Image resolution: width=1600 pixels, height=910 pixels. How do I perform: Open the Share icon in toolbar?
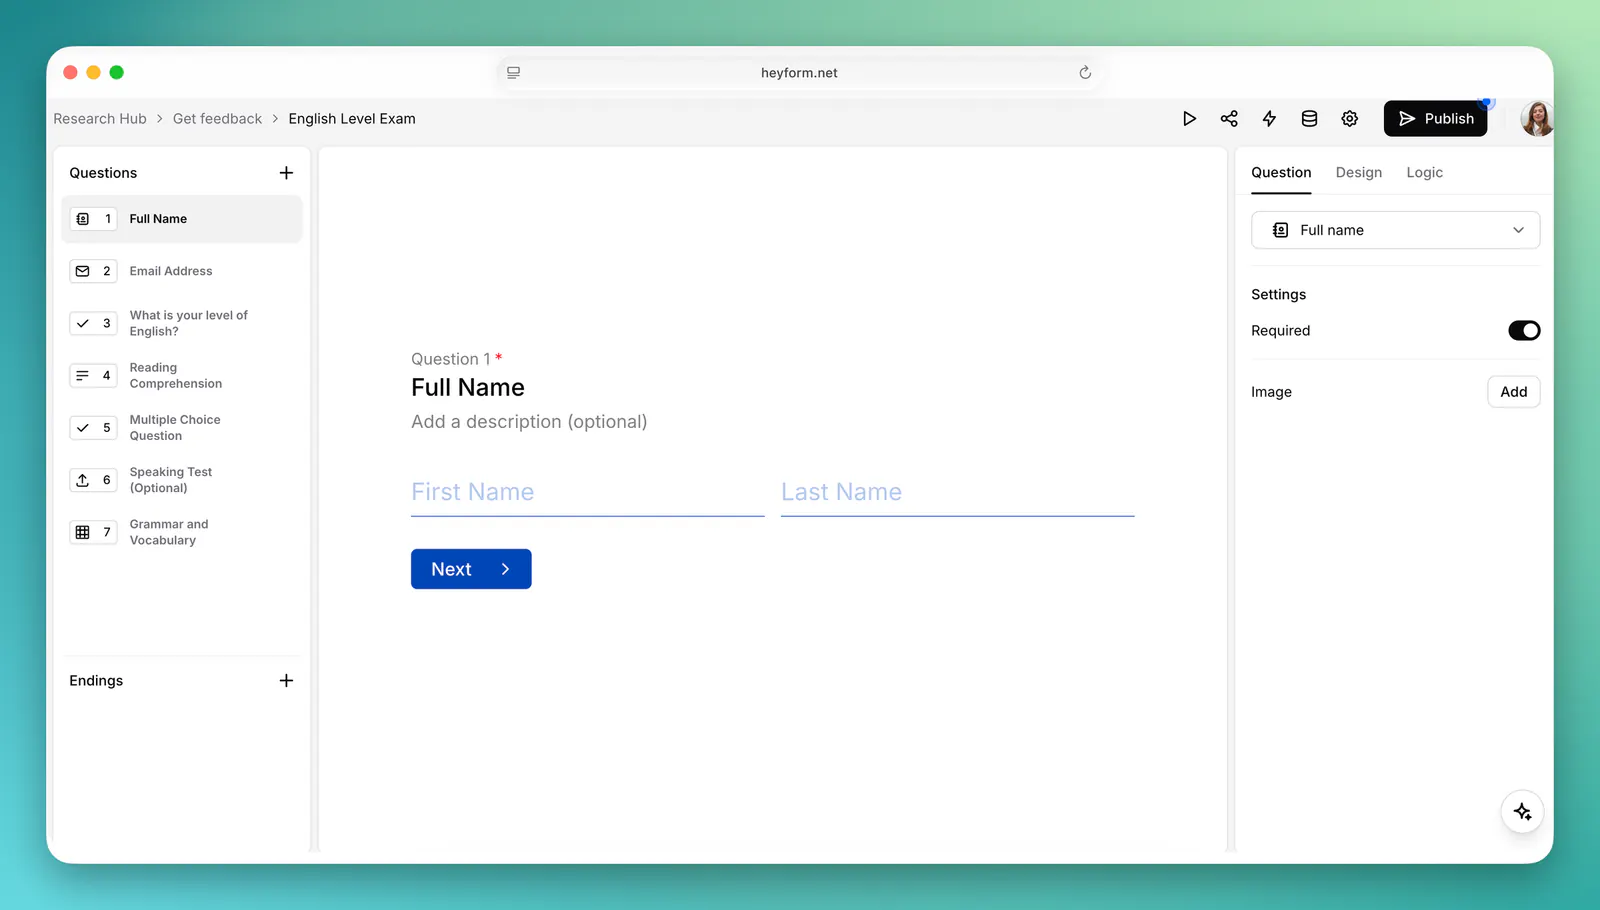click(x=1229, y=119)
